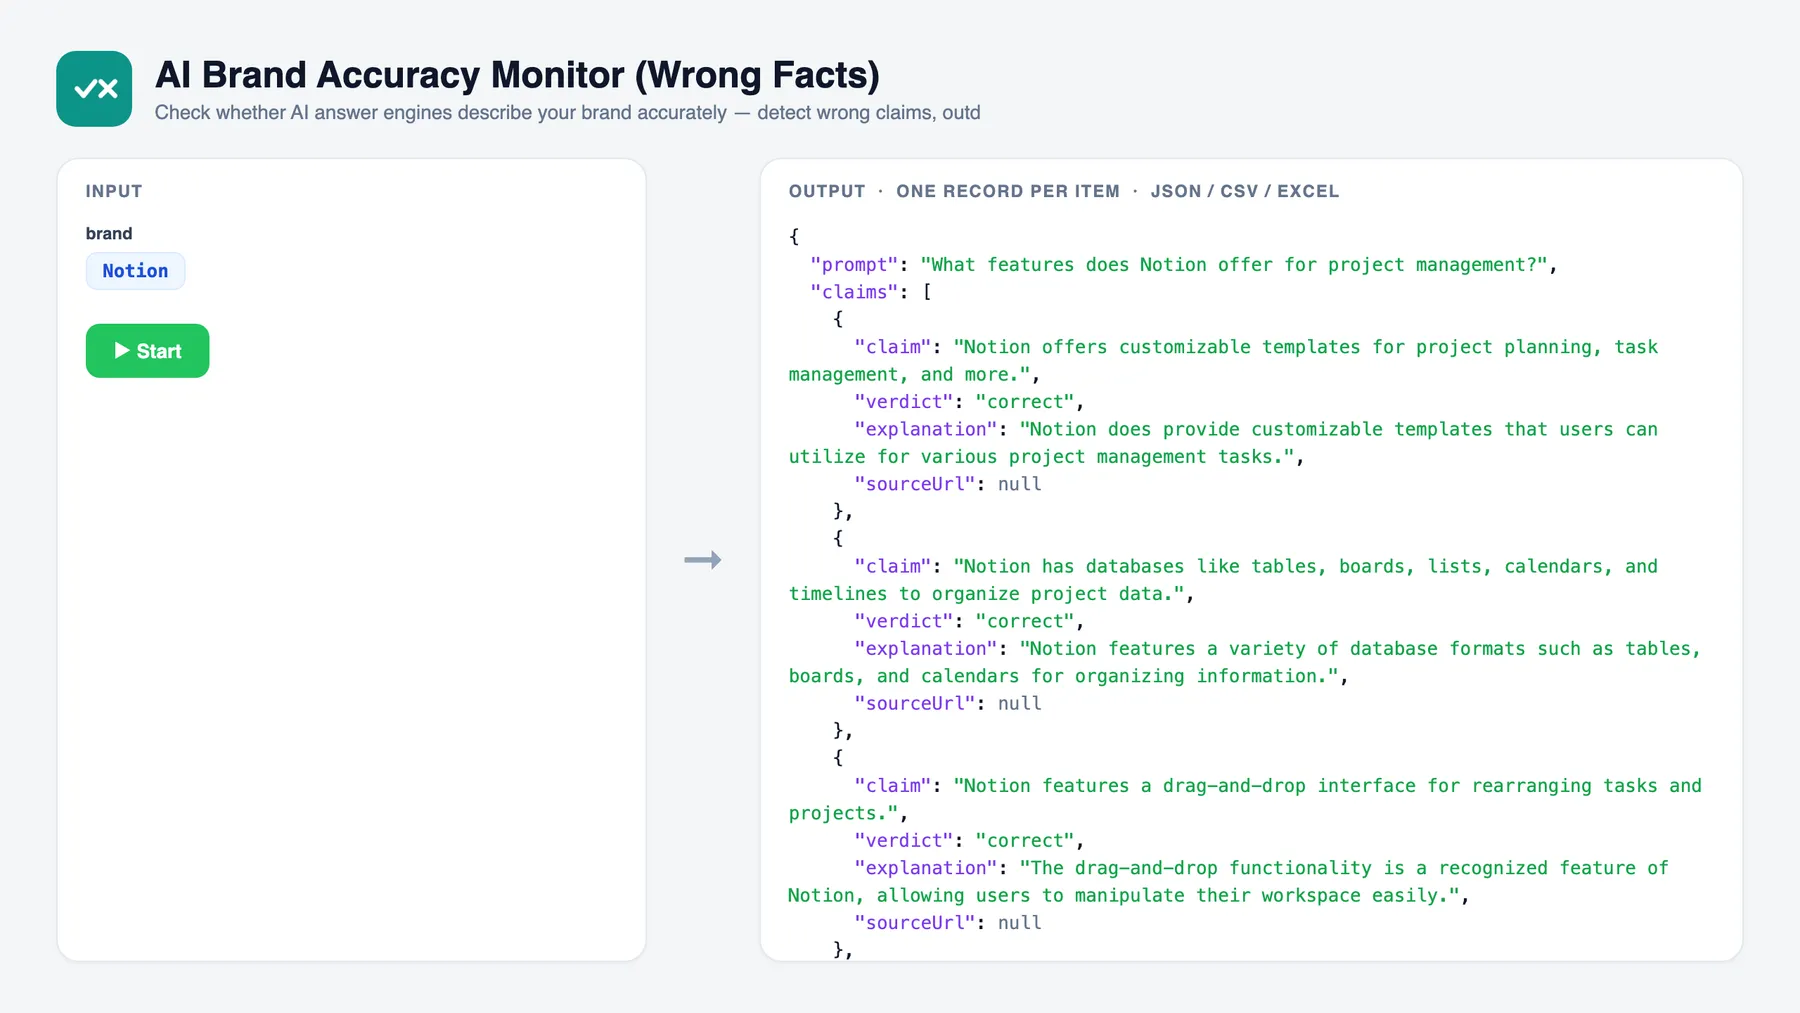
Task: Select the Notion brand input chip
Action: point(135,271)
